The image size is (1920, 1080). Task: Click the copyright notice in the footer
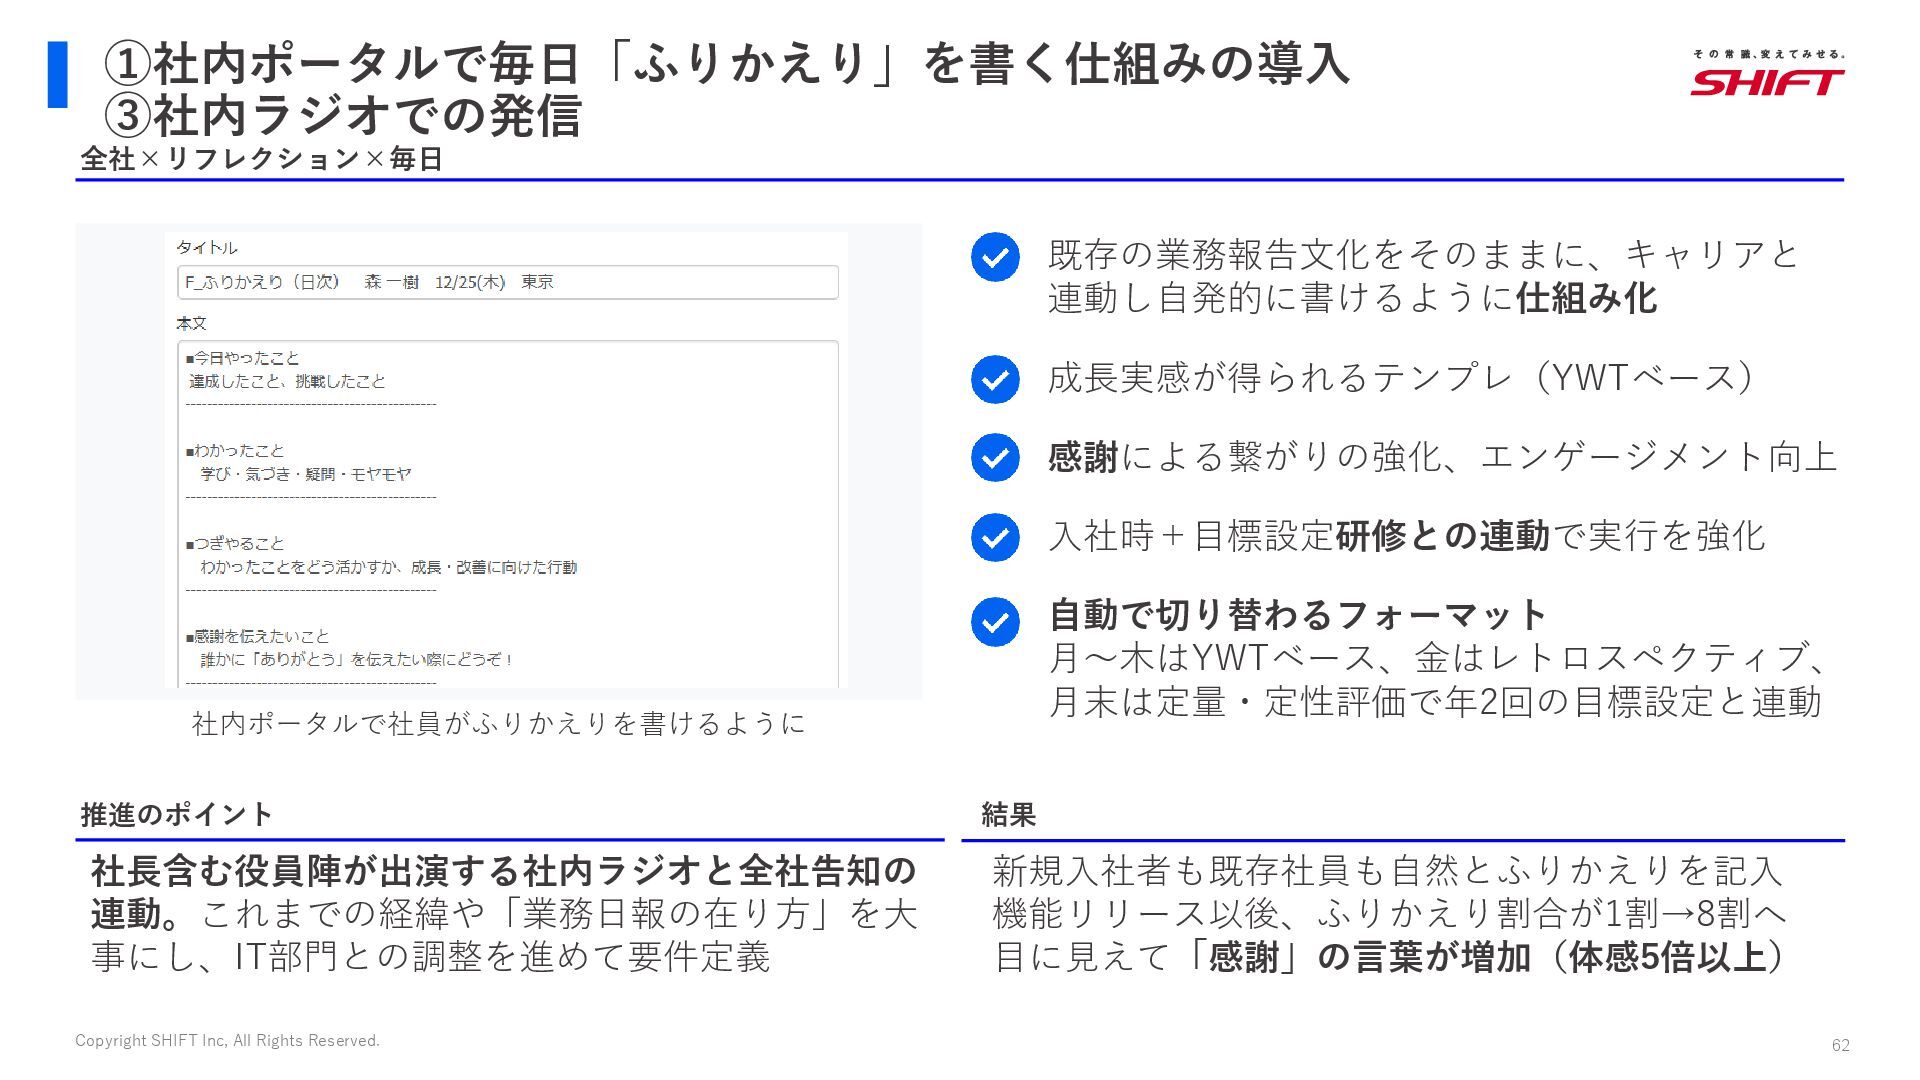pyautogui.click(x=227, y=1041)
